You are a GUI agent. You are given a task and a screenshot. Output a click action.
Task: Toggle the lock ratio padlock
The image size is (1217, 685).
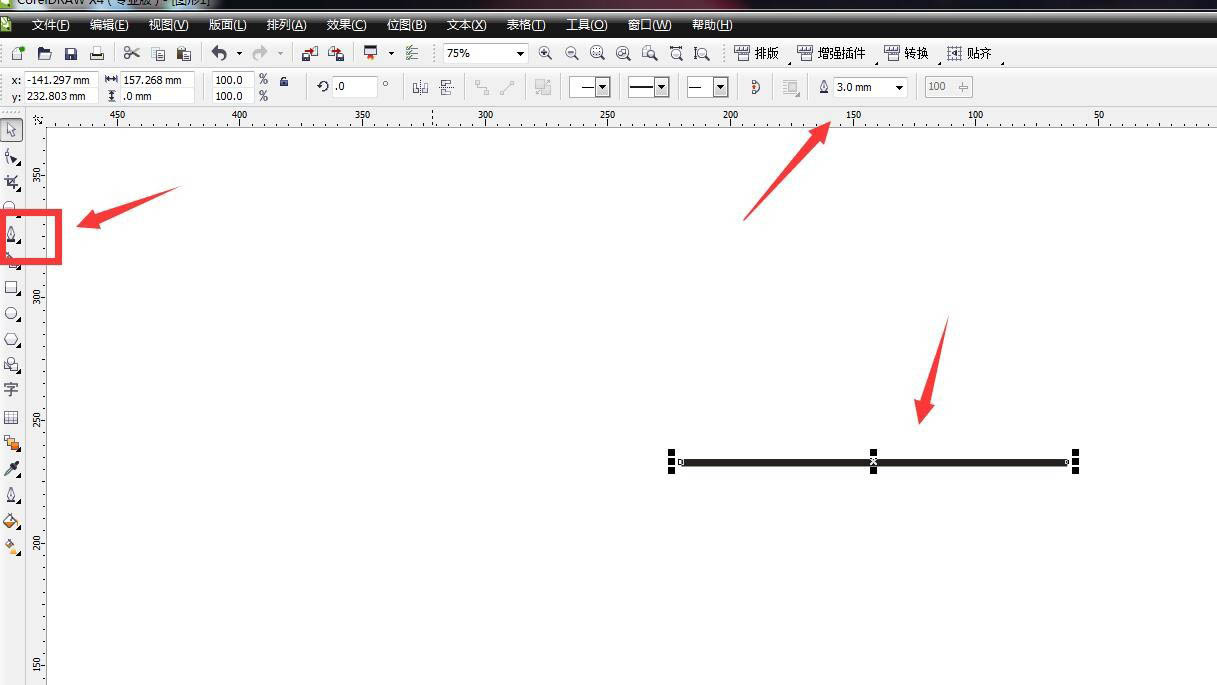284,82
